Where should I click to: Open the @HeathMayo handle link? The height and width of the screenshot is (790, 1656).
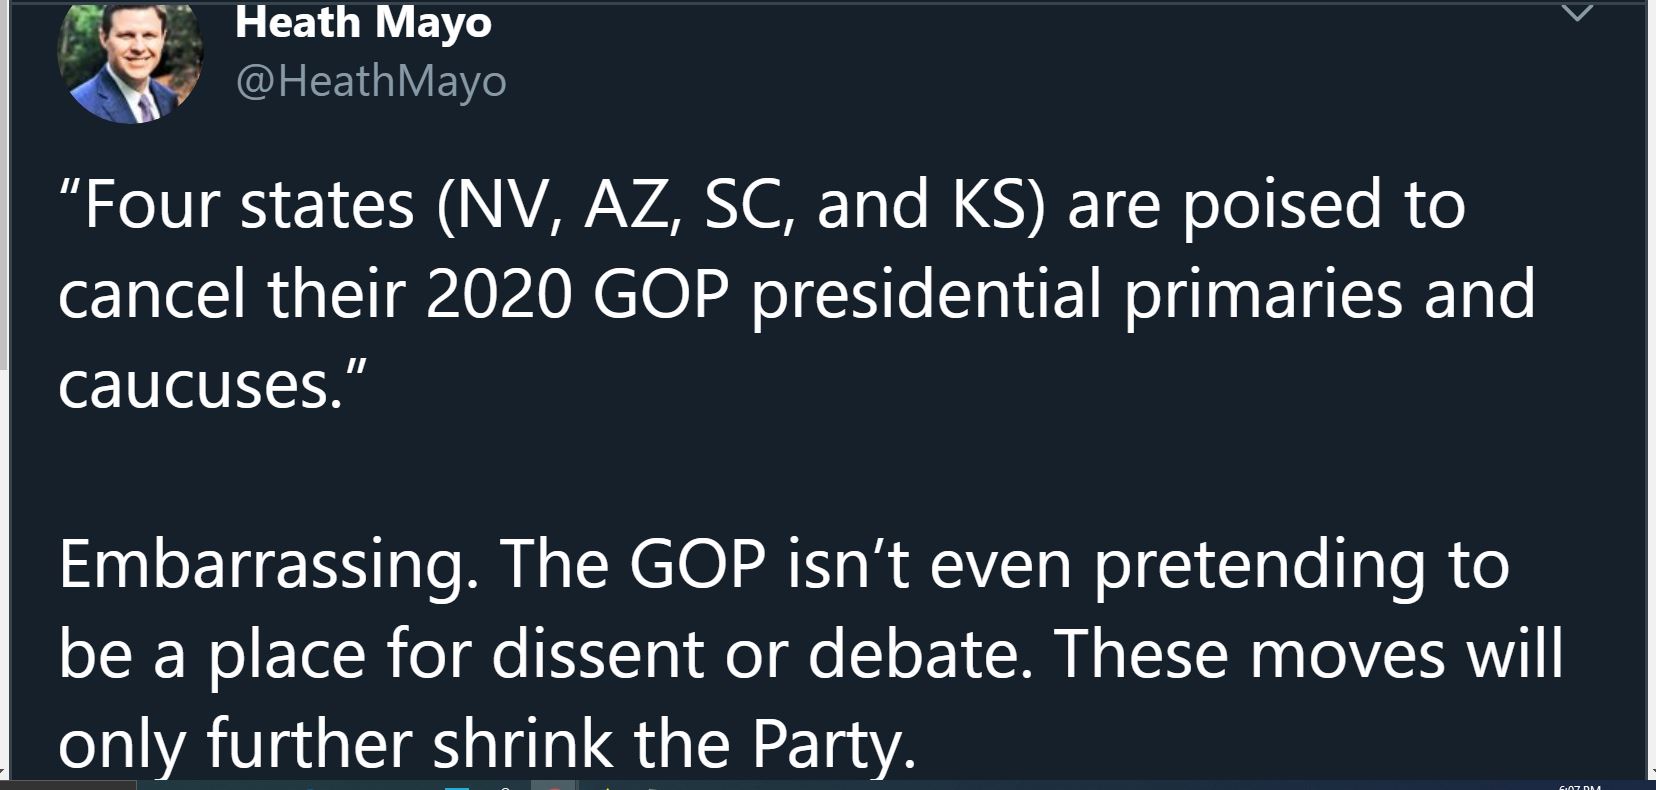click(x=371, y=81)
